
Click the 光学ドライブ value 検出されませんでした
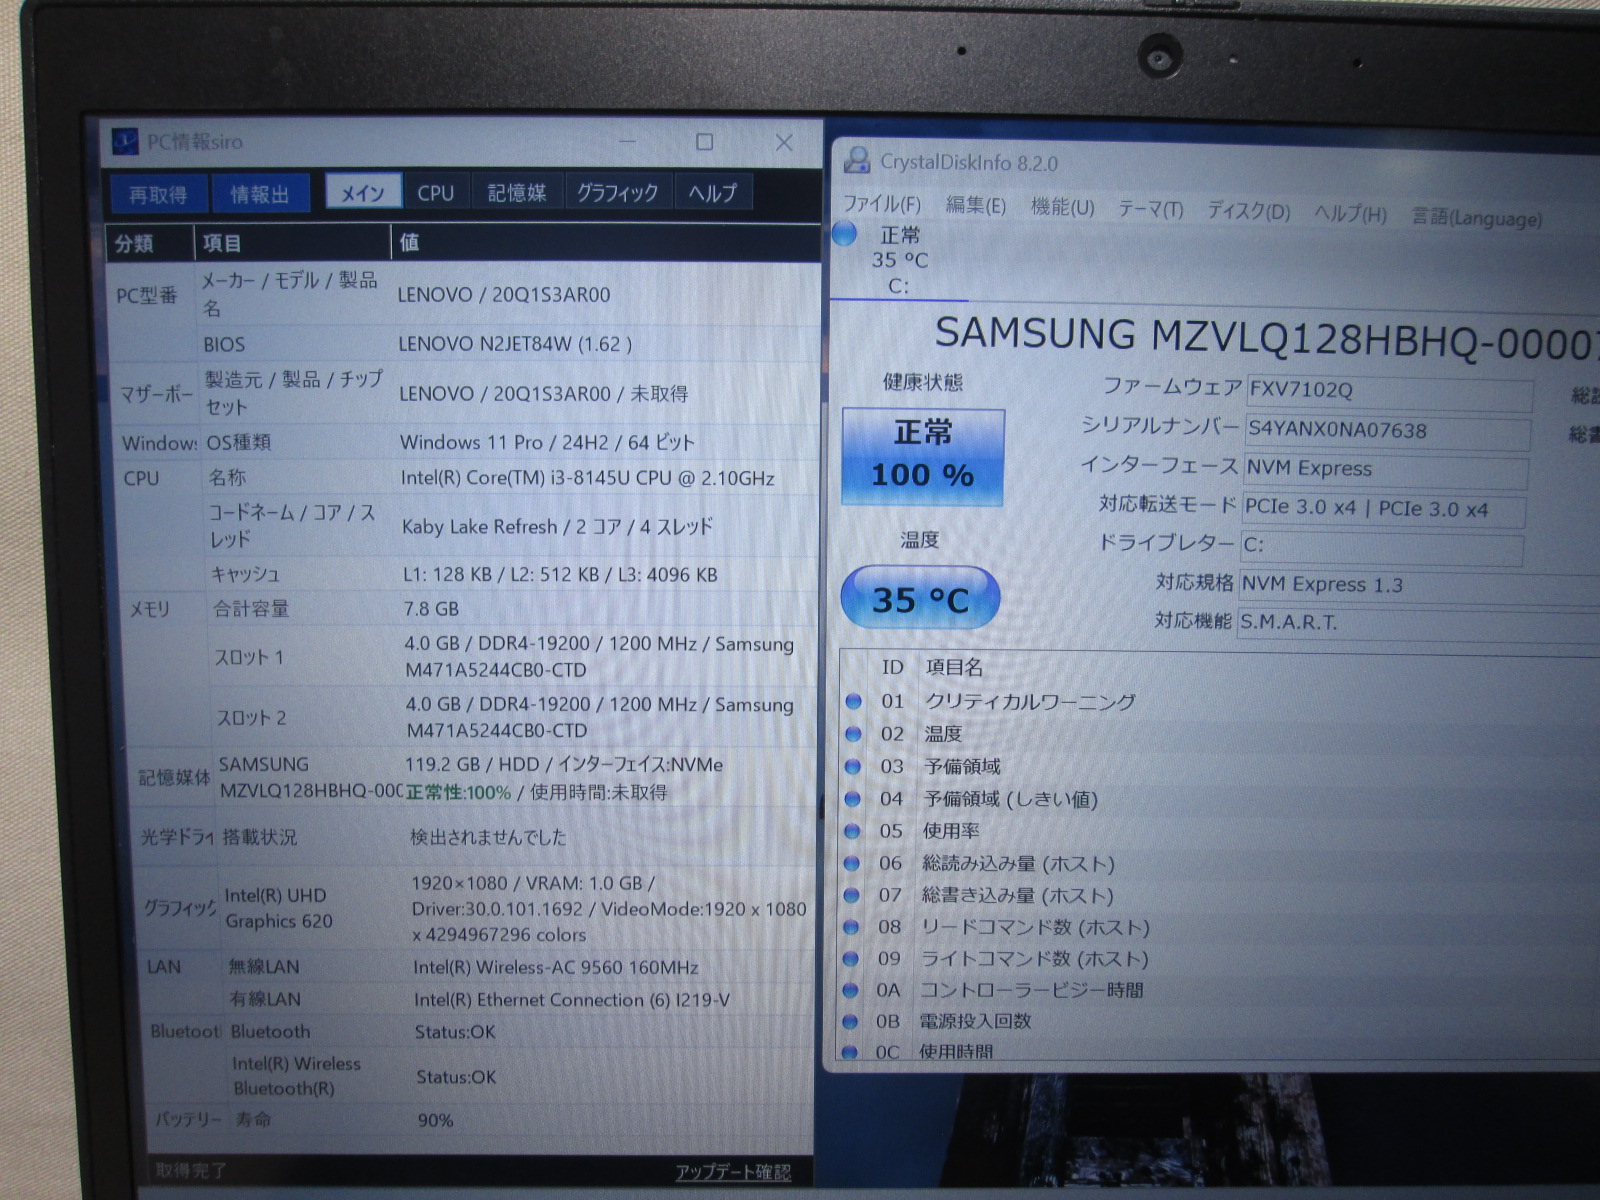pos(488,837)
